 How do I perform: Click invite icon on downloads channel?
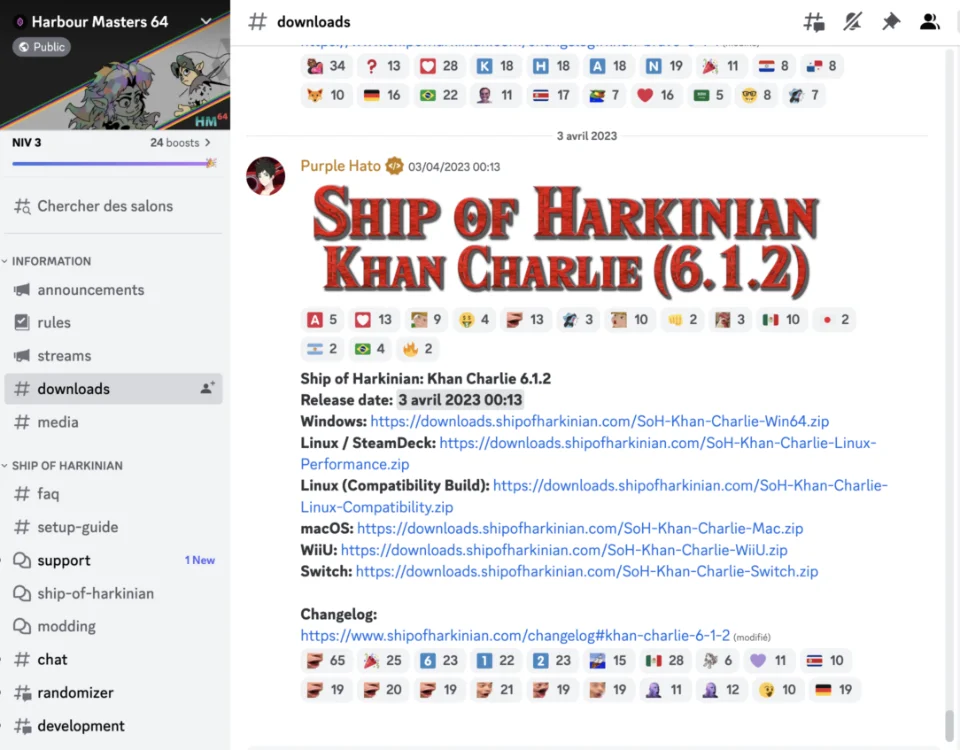tap(207, 388)
